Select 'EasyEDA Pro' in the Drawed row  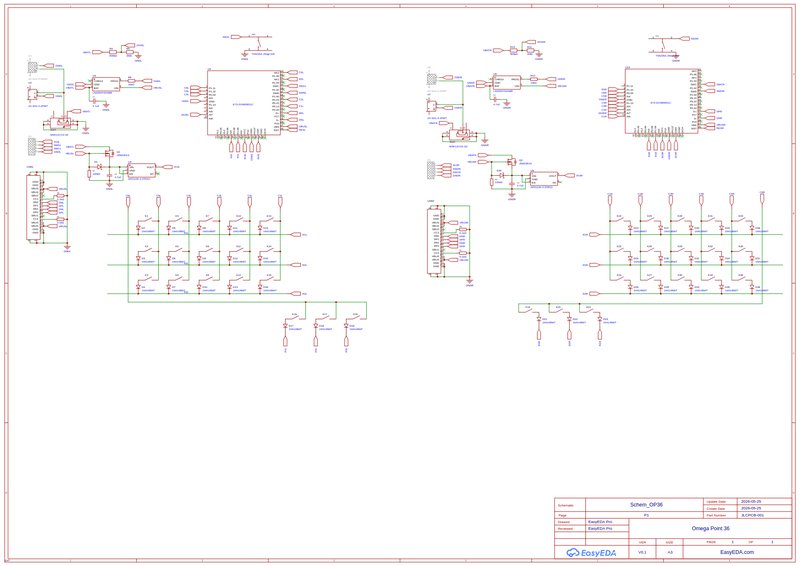click(x=600, y=522)
